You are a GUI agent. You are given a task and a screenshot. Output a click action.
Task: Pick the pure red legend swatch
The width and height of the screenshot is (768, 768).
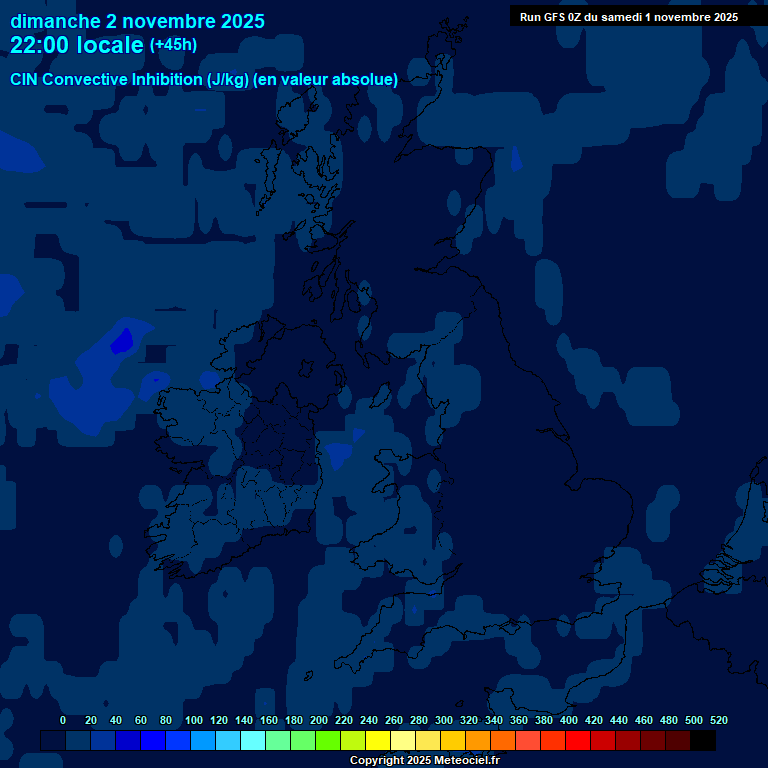(x=578, y=740)
